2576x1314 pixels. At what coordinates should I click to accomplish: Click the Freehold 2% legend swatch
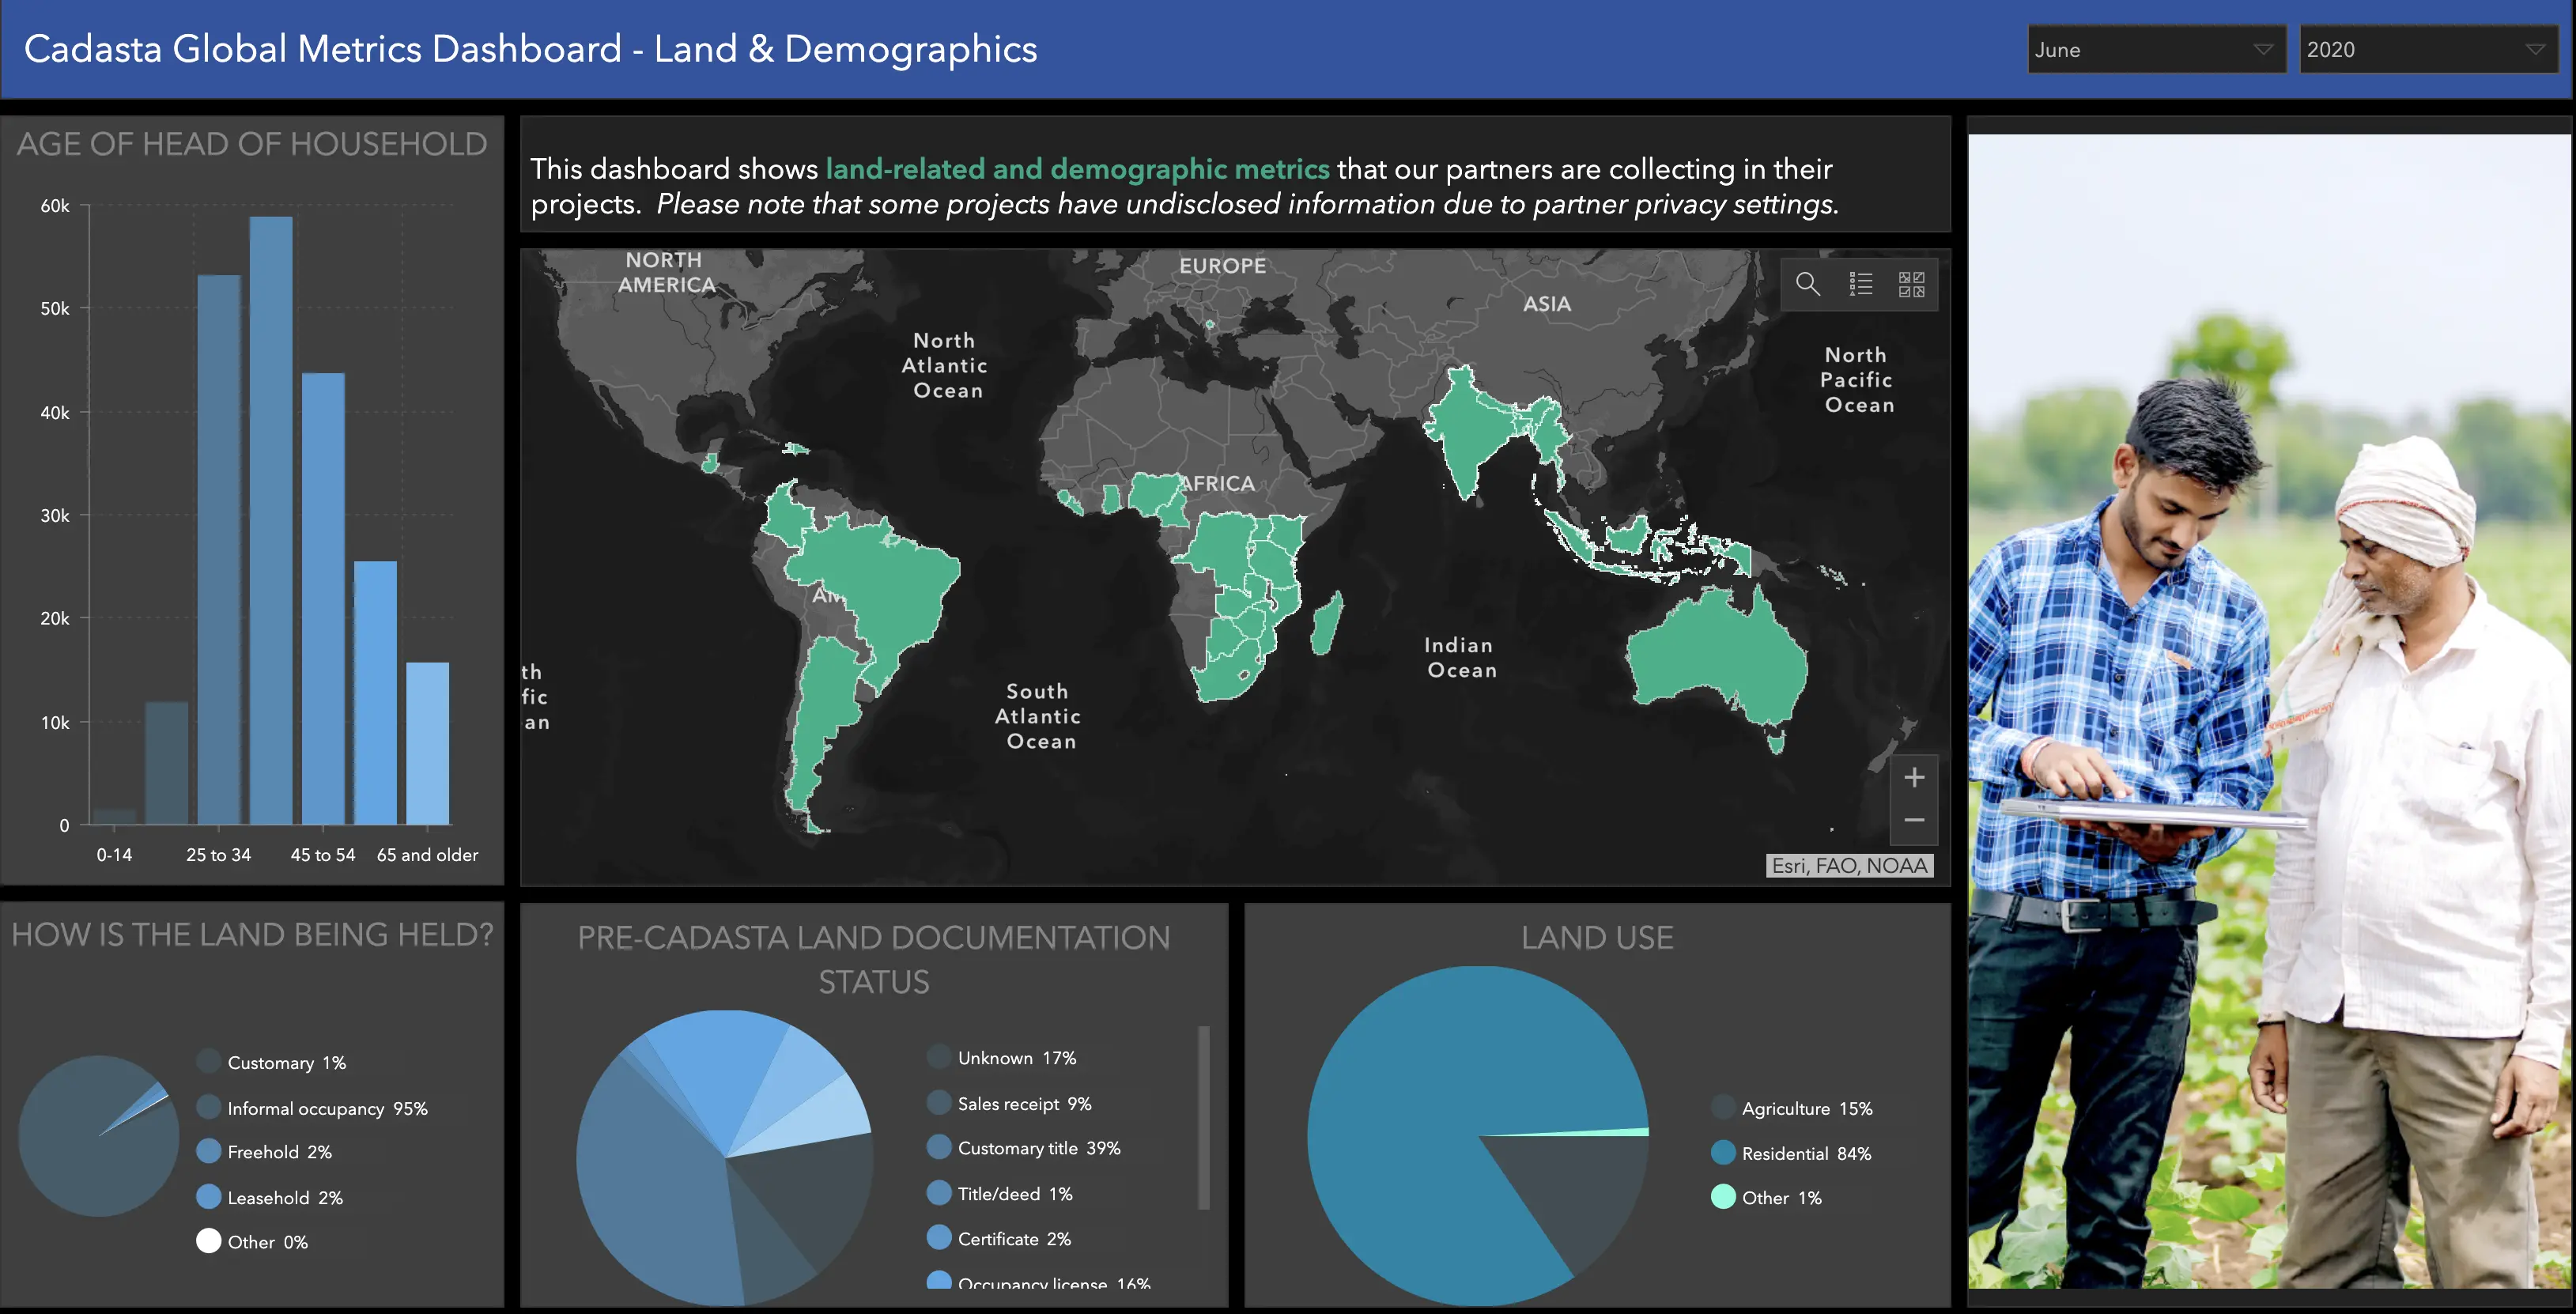coord(208,1151)
